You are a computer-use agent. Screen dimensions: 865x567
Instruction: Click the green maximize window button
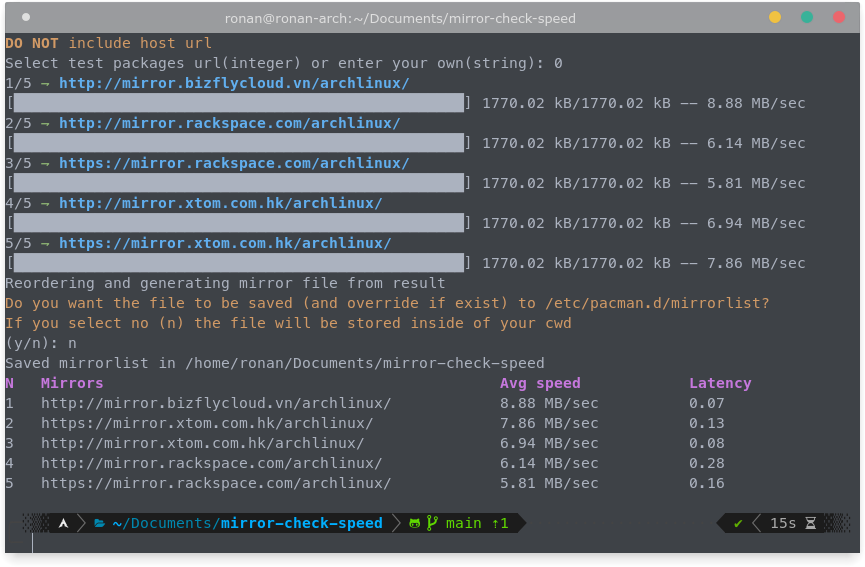[x=807, y=18]
